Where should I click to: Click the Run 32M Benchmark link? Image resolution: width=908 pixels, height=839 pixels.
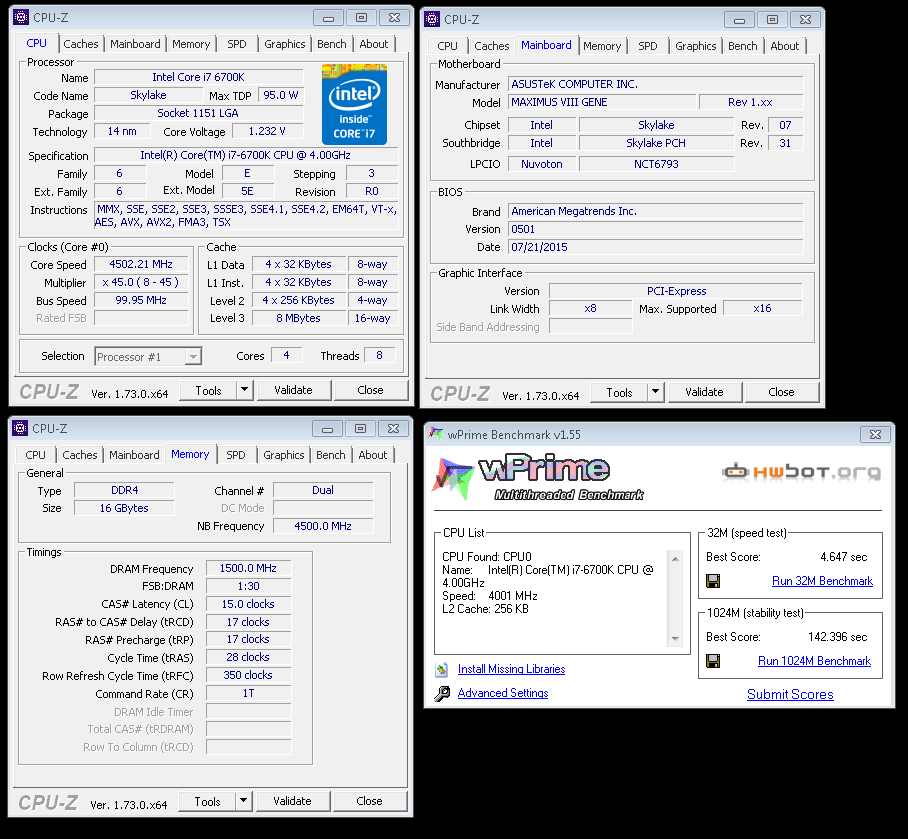tap(822, 581)
